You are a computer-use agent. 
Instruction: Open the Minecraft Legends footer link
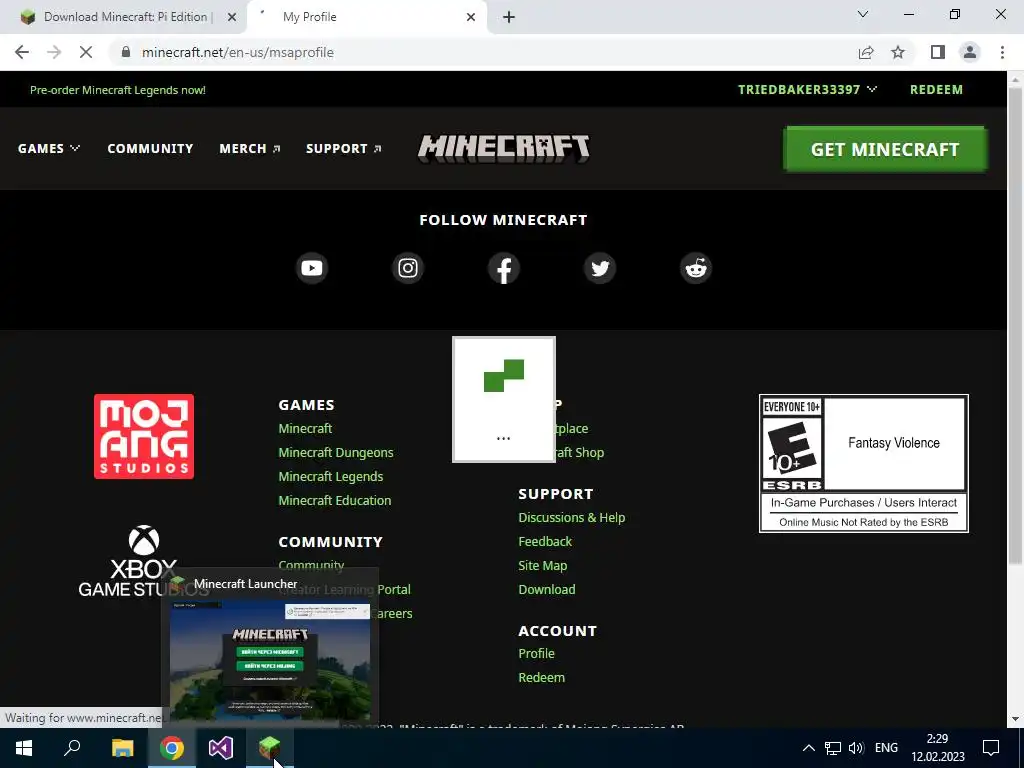(330, 477)
